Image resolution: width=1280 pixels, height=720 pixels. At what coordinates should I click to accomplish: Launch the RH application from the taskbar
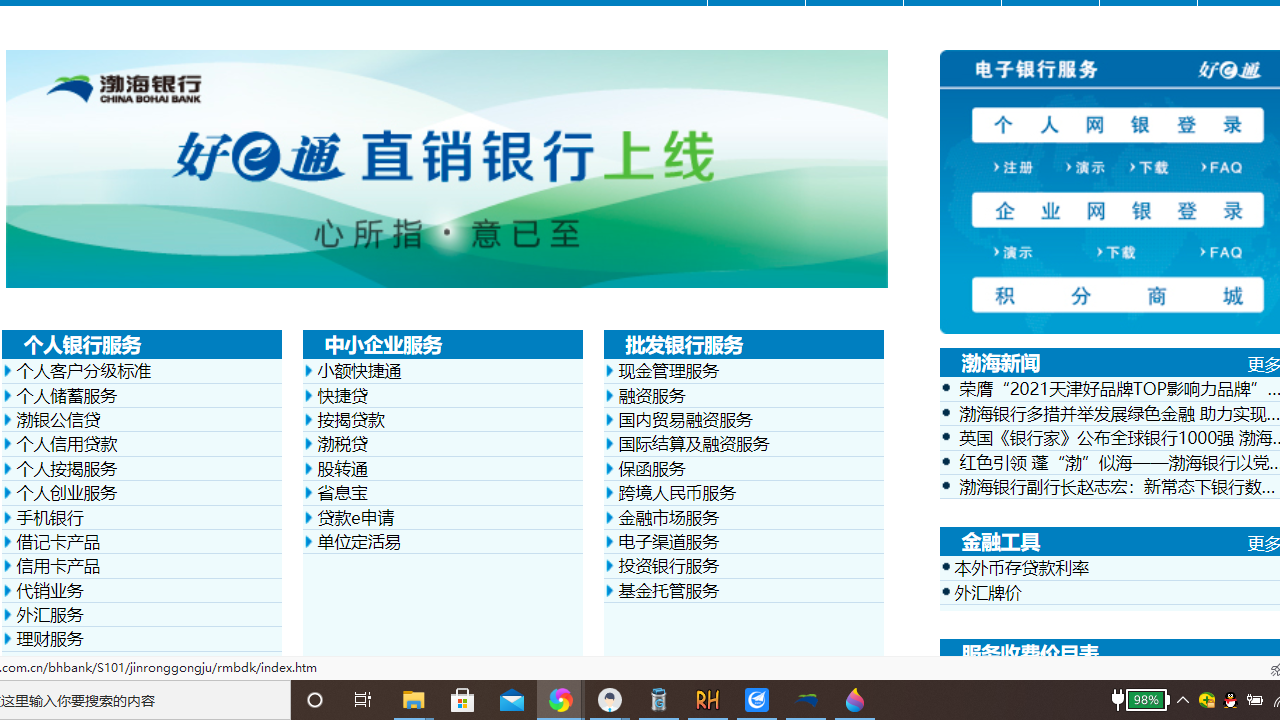707,700
